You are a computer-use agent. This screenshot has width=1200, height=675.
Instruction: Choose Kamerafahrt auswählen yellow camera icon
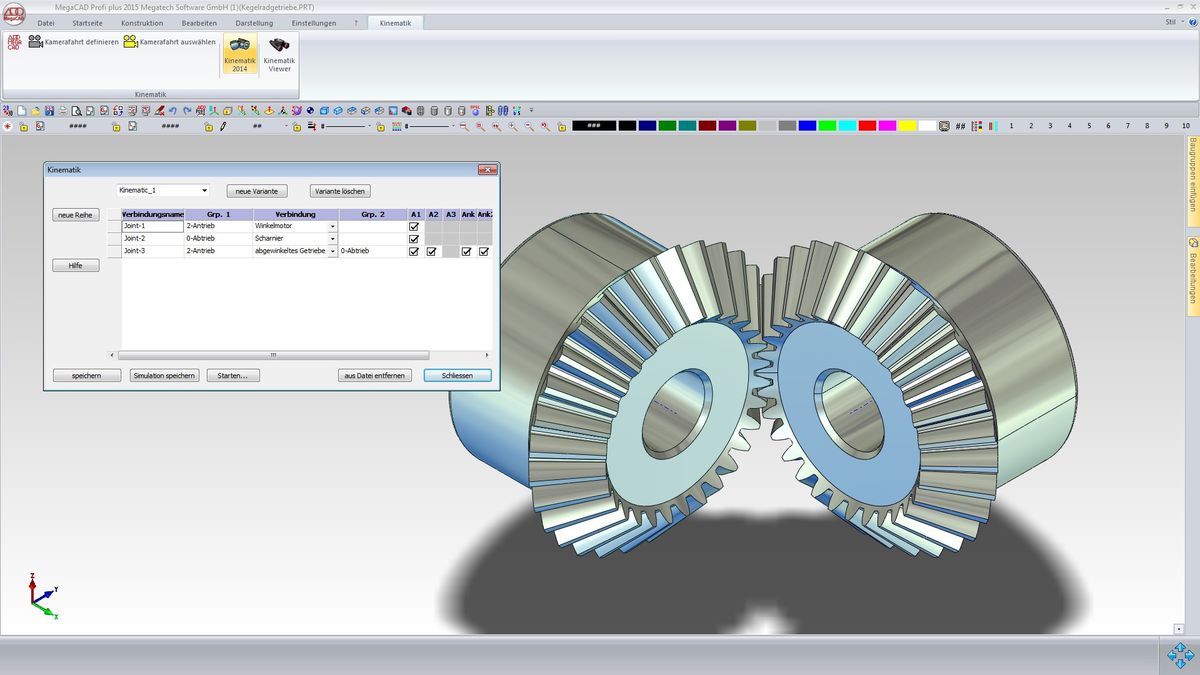131,42
